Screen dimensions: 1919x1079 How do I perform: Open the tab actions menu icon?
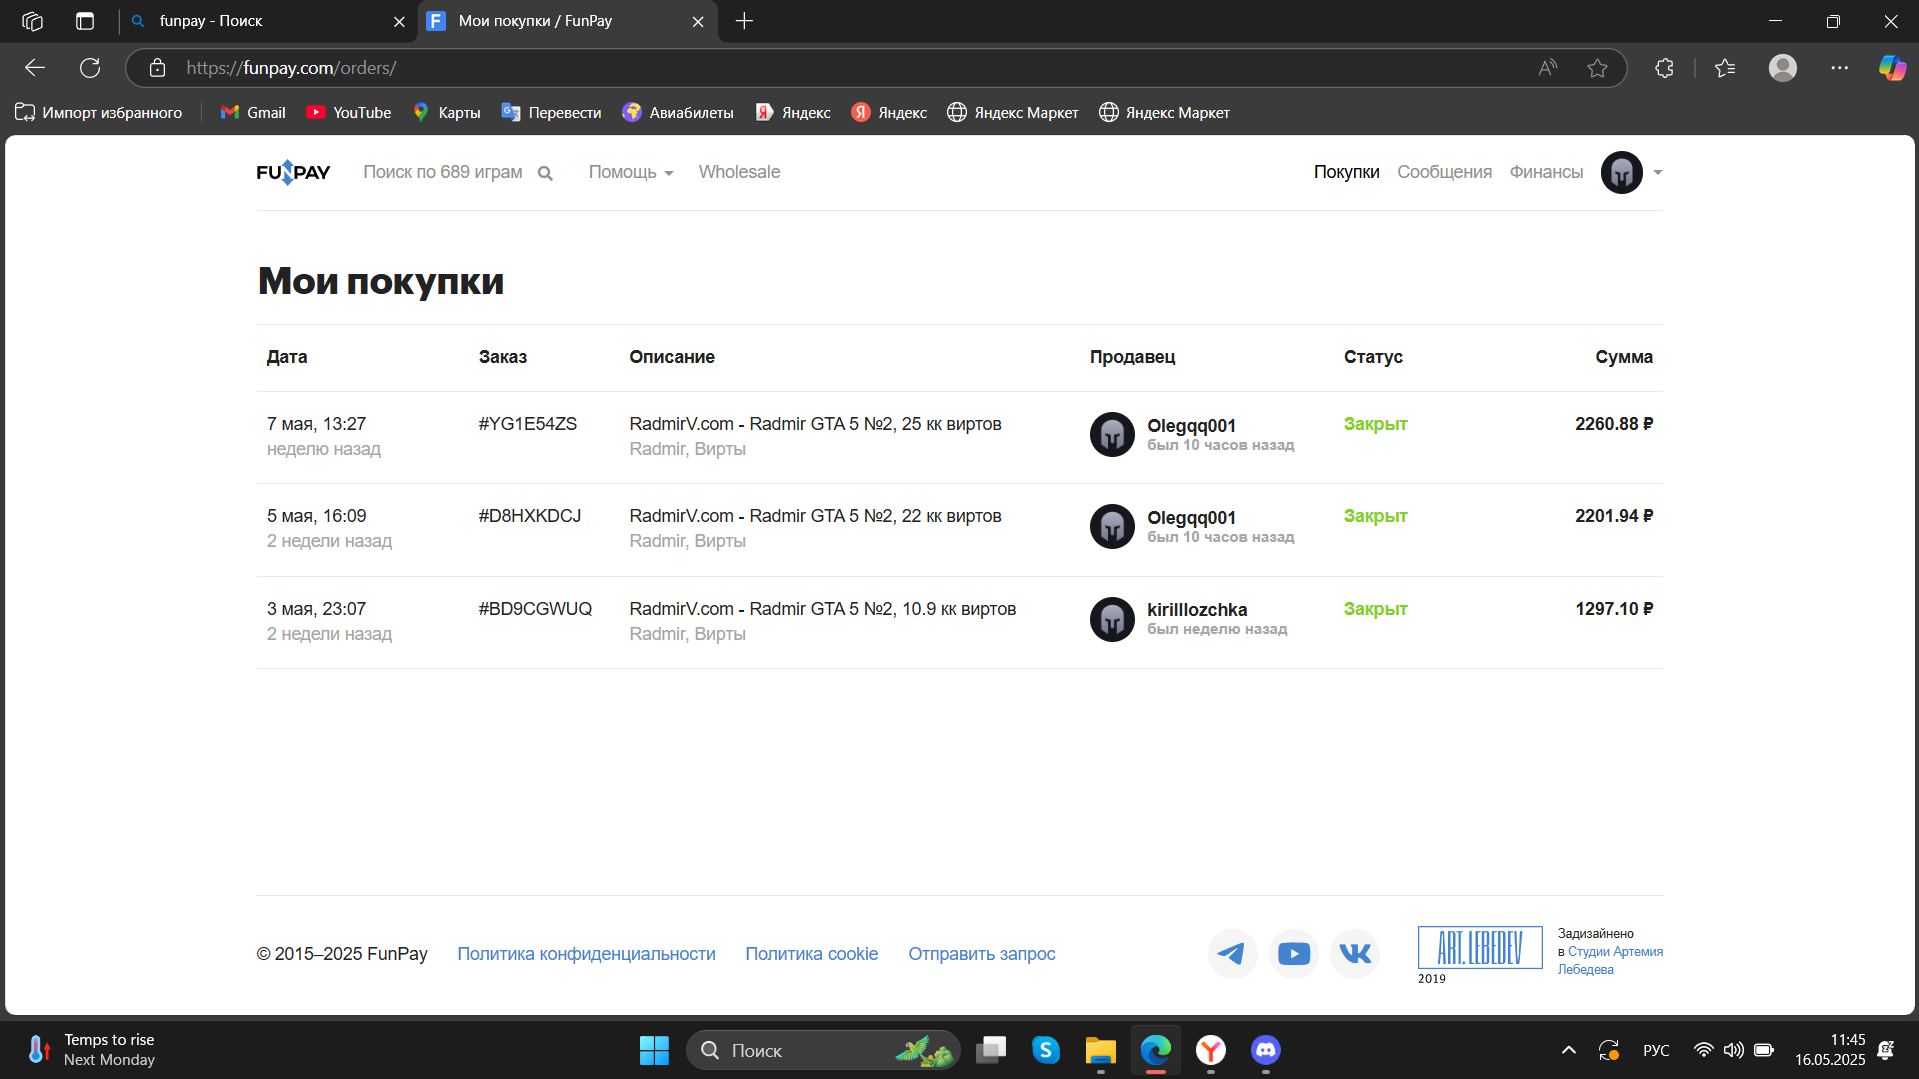coord(85,21)
